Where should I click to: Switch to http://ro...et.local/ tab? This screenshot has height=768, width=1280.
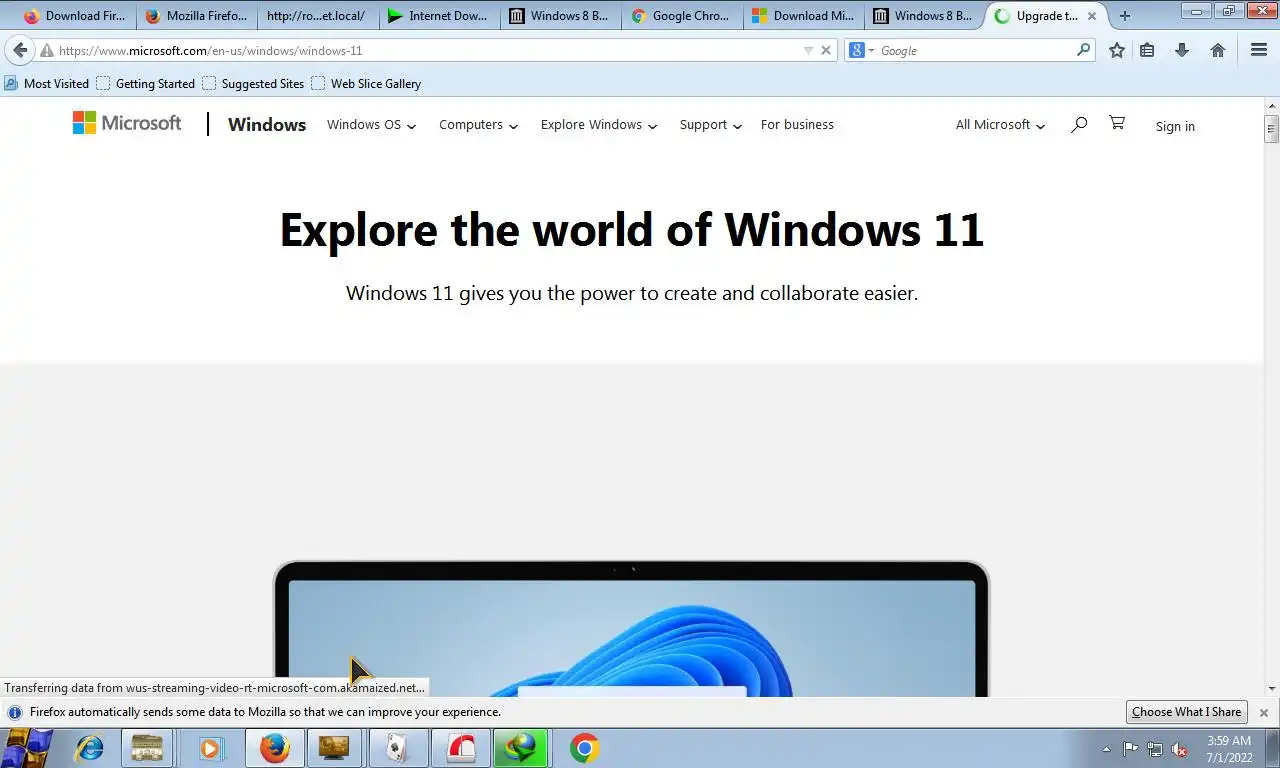point(317,16)
